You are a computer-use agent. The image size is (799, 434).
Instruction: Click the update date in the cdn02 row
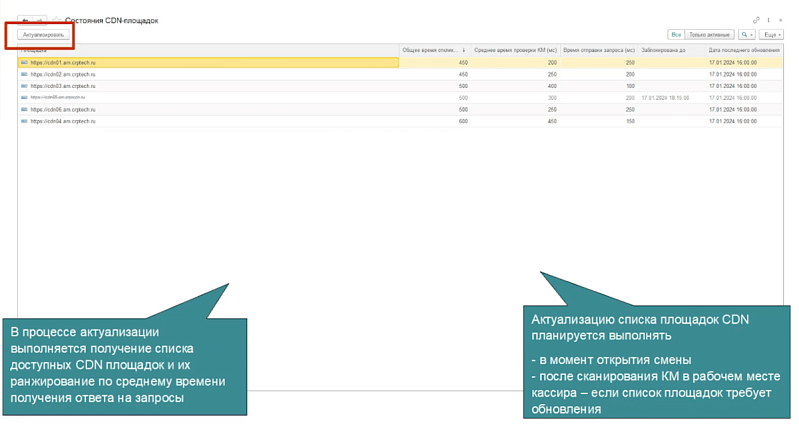pos(733,74)
